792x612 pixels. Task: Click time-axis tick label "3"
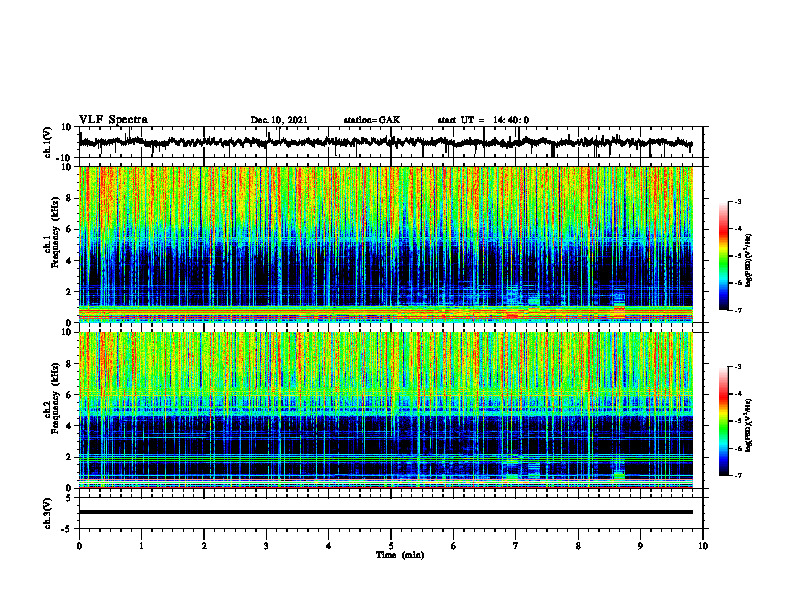[x=266, y=546]
